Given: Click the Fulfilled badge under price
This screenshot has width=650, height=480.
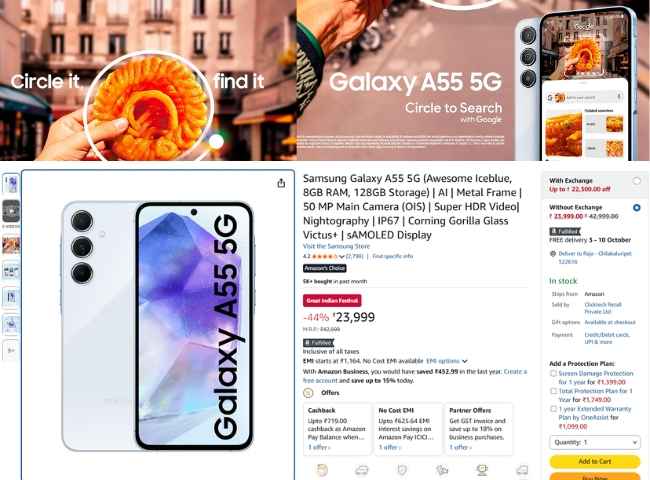Looking at the screenshot, I should [x=318, y=343].
